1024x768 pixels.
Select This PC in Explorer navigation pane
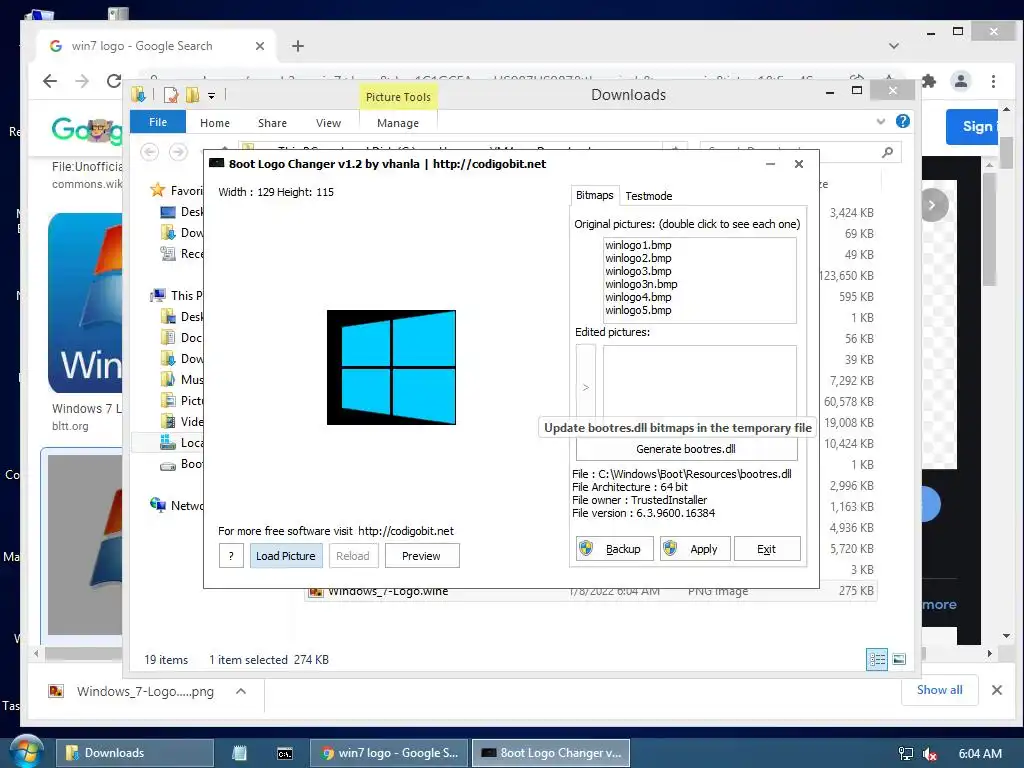[x=176, y=295]
